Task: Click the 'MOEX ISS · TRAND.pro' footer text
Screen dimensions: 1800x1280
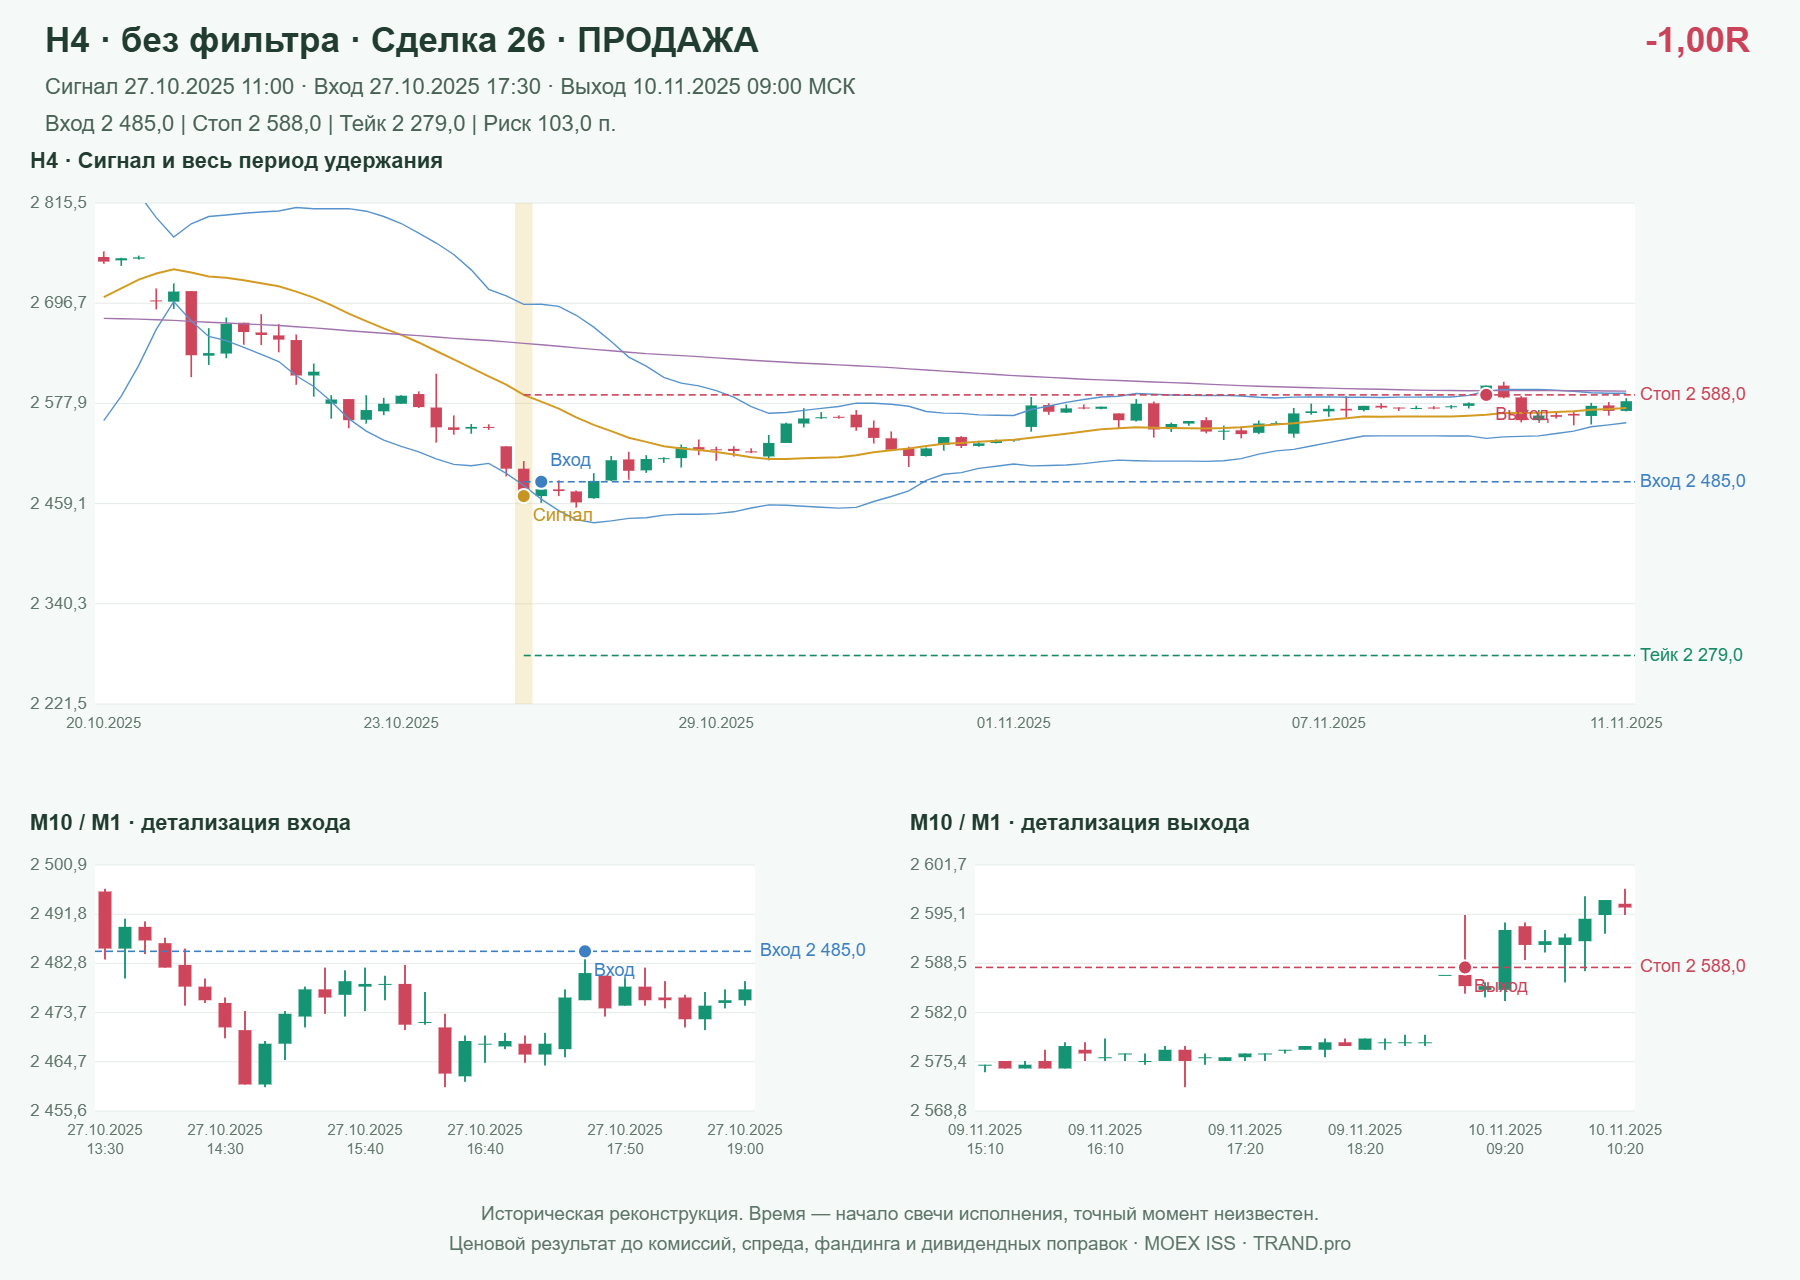Action: click(x=1247, y=1244)
